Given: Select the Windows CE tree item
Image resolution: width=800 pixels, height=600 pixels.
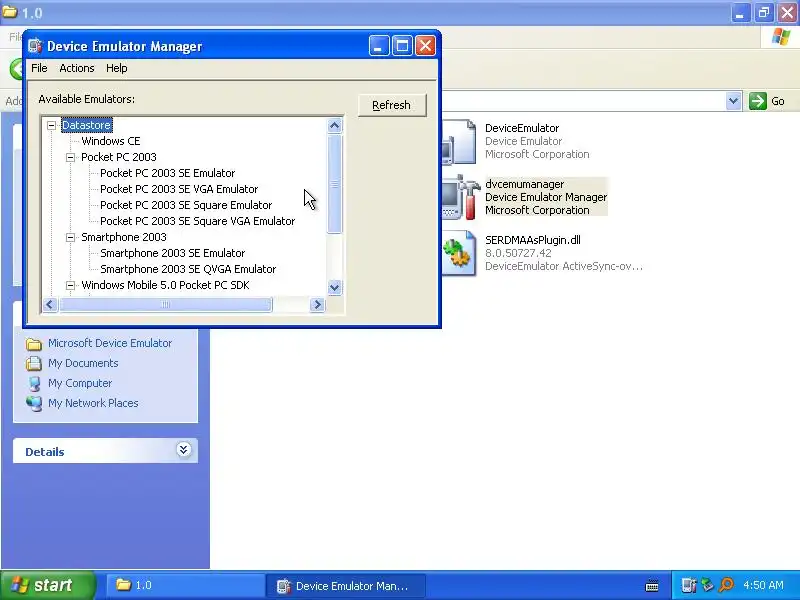Looking at the screenshot, I should click(x=111, y=141).
